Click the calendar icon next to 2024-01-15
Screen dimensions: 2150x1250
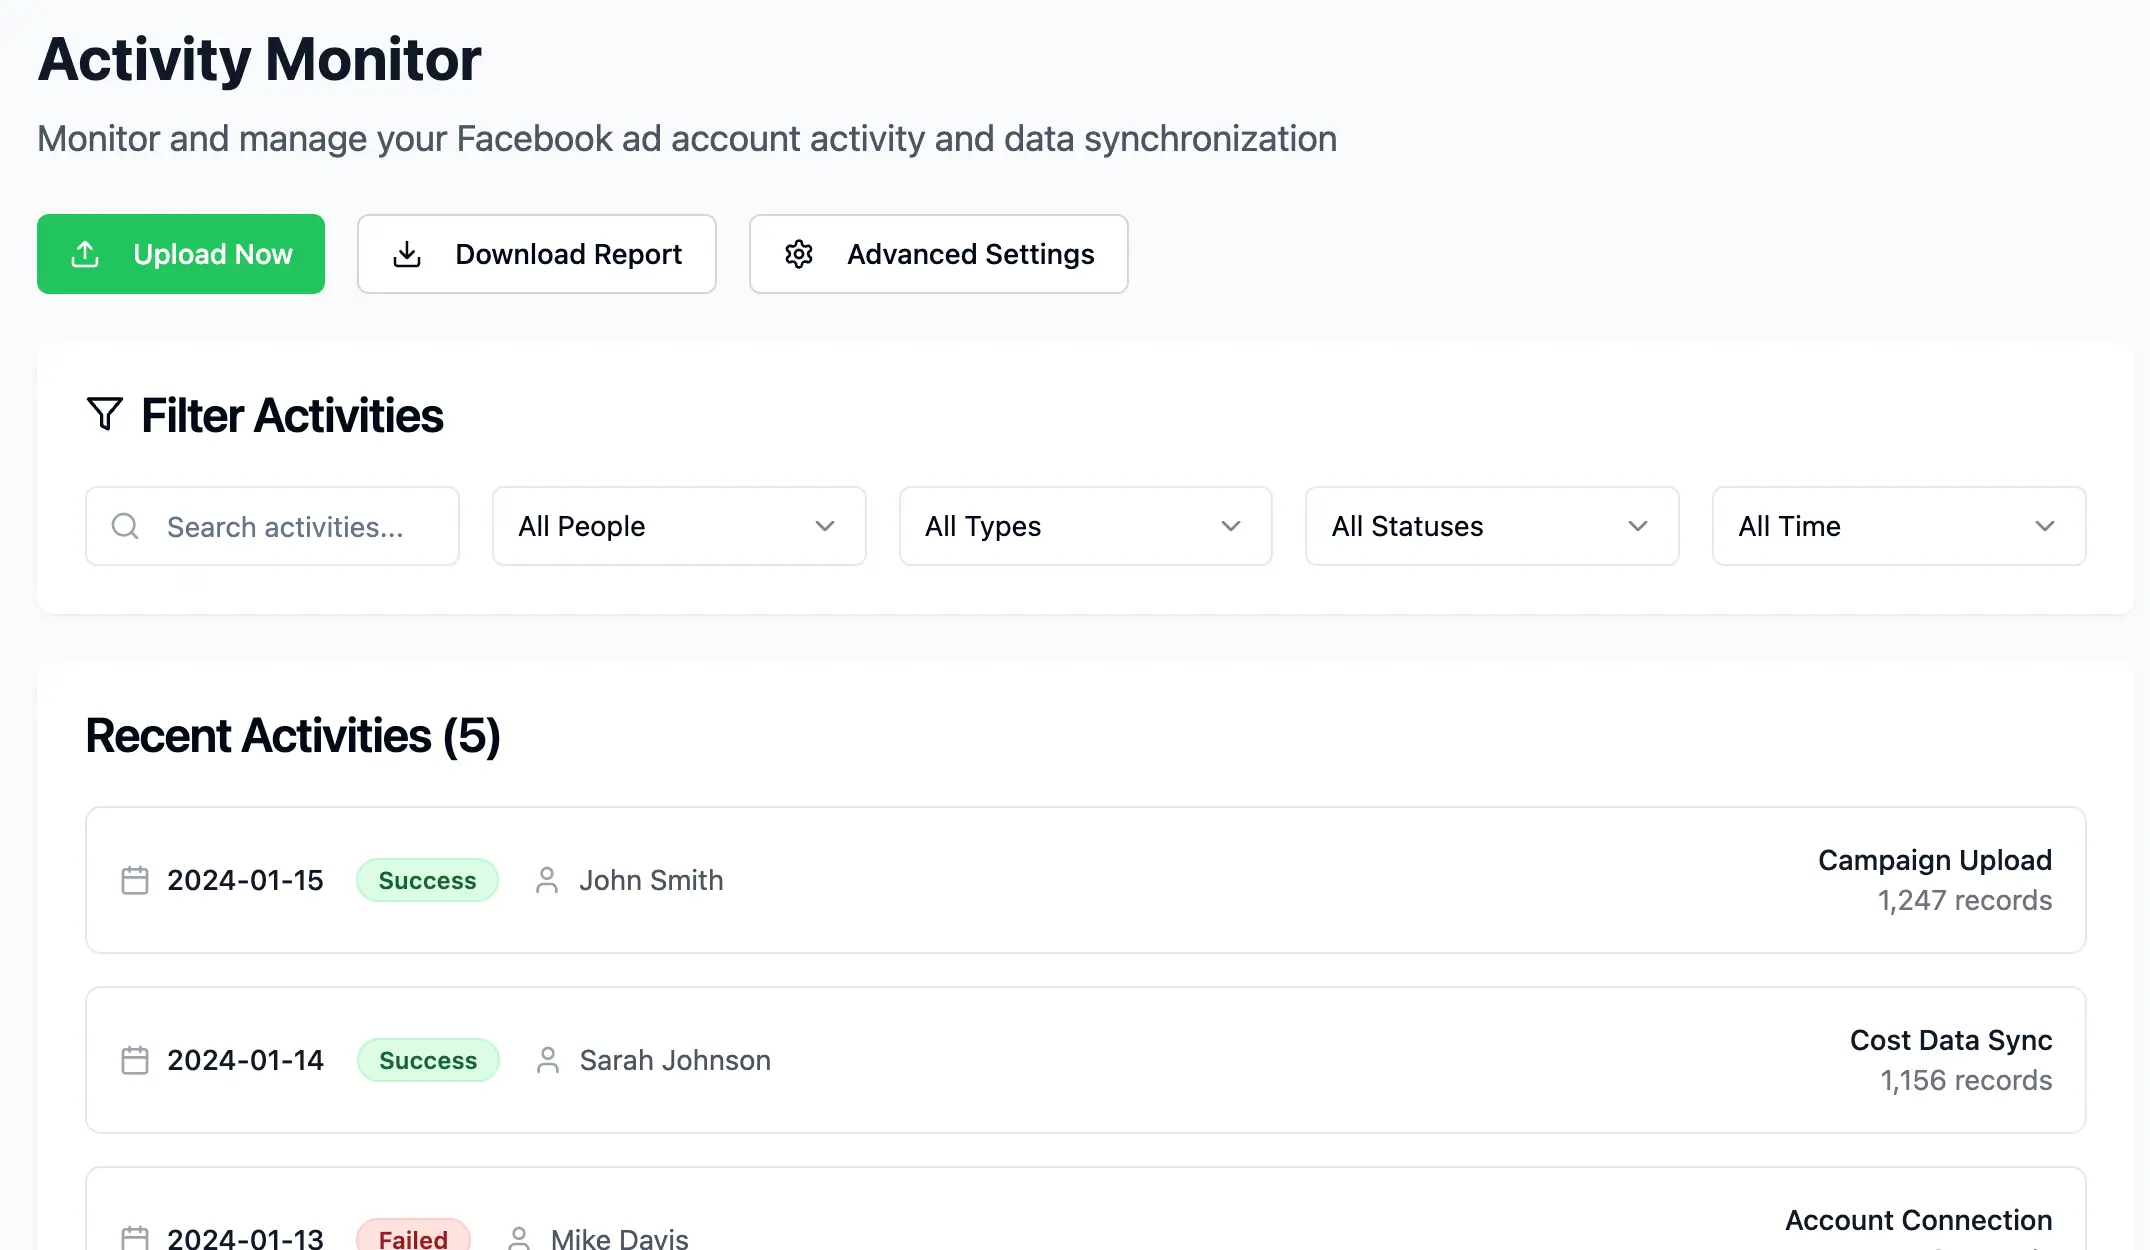pos(135,880)
